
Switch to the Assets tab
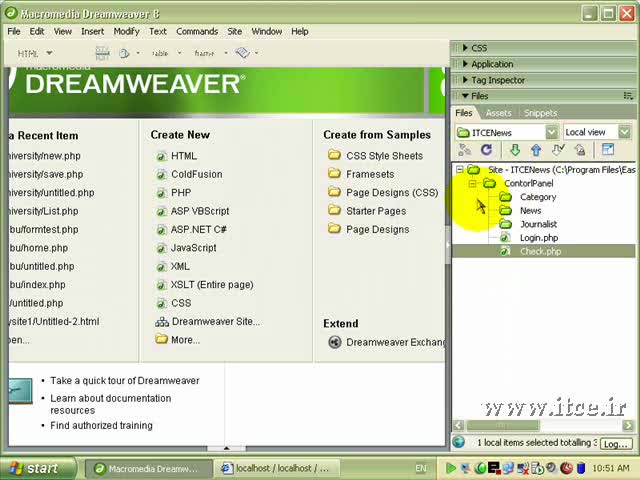[x=498, y=113]
